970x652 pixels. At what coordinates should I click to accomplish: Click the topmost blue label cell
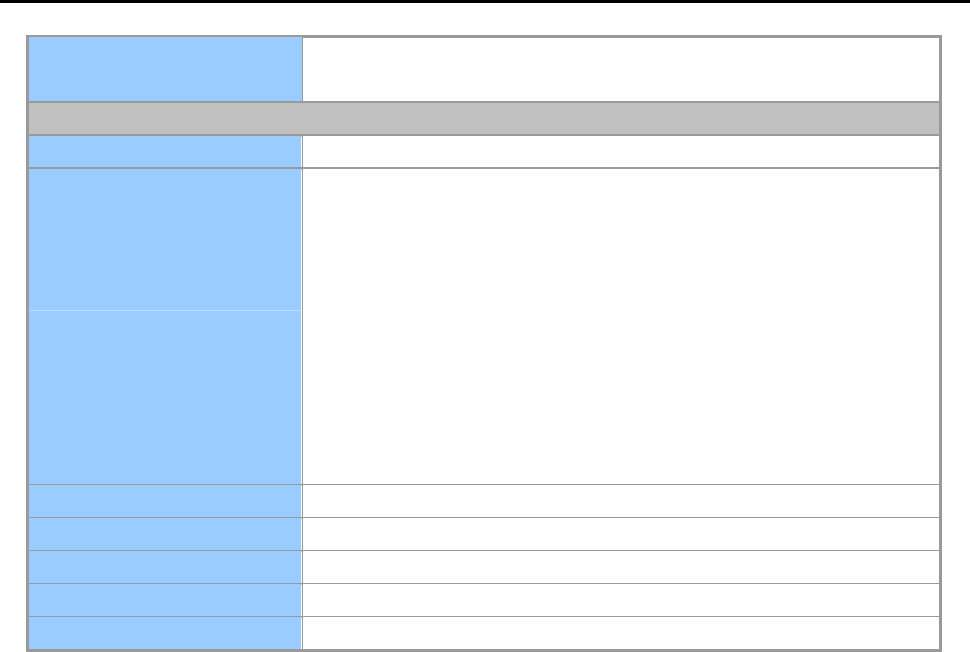coord(165,69)
